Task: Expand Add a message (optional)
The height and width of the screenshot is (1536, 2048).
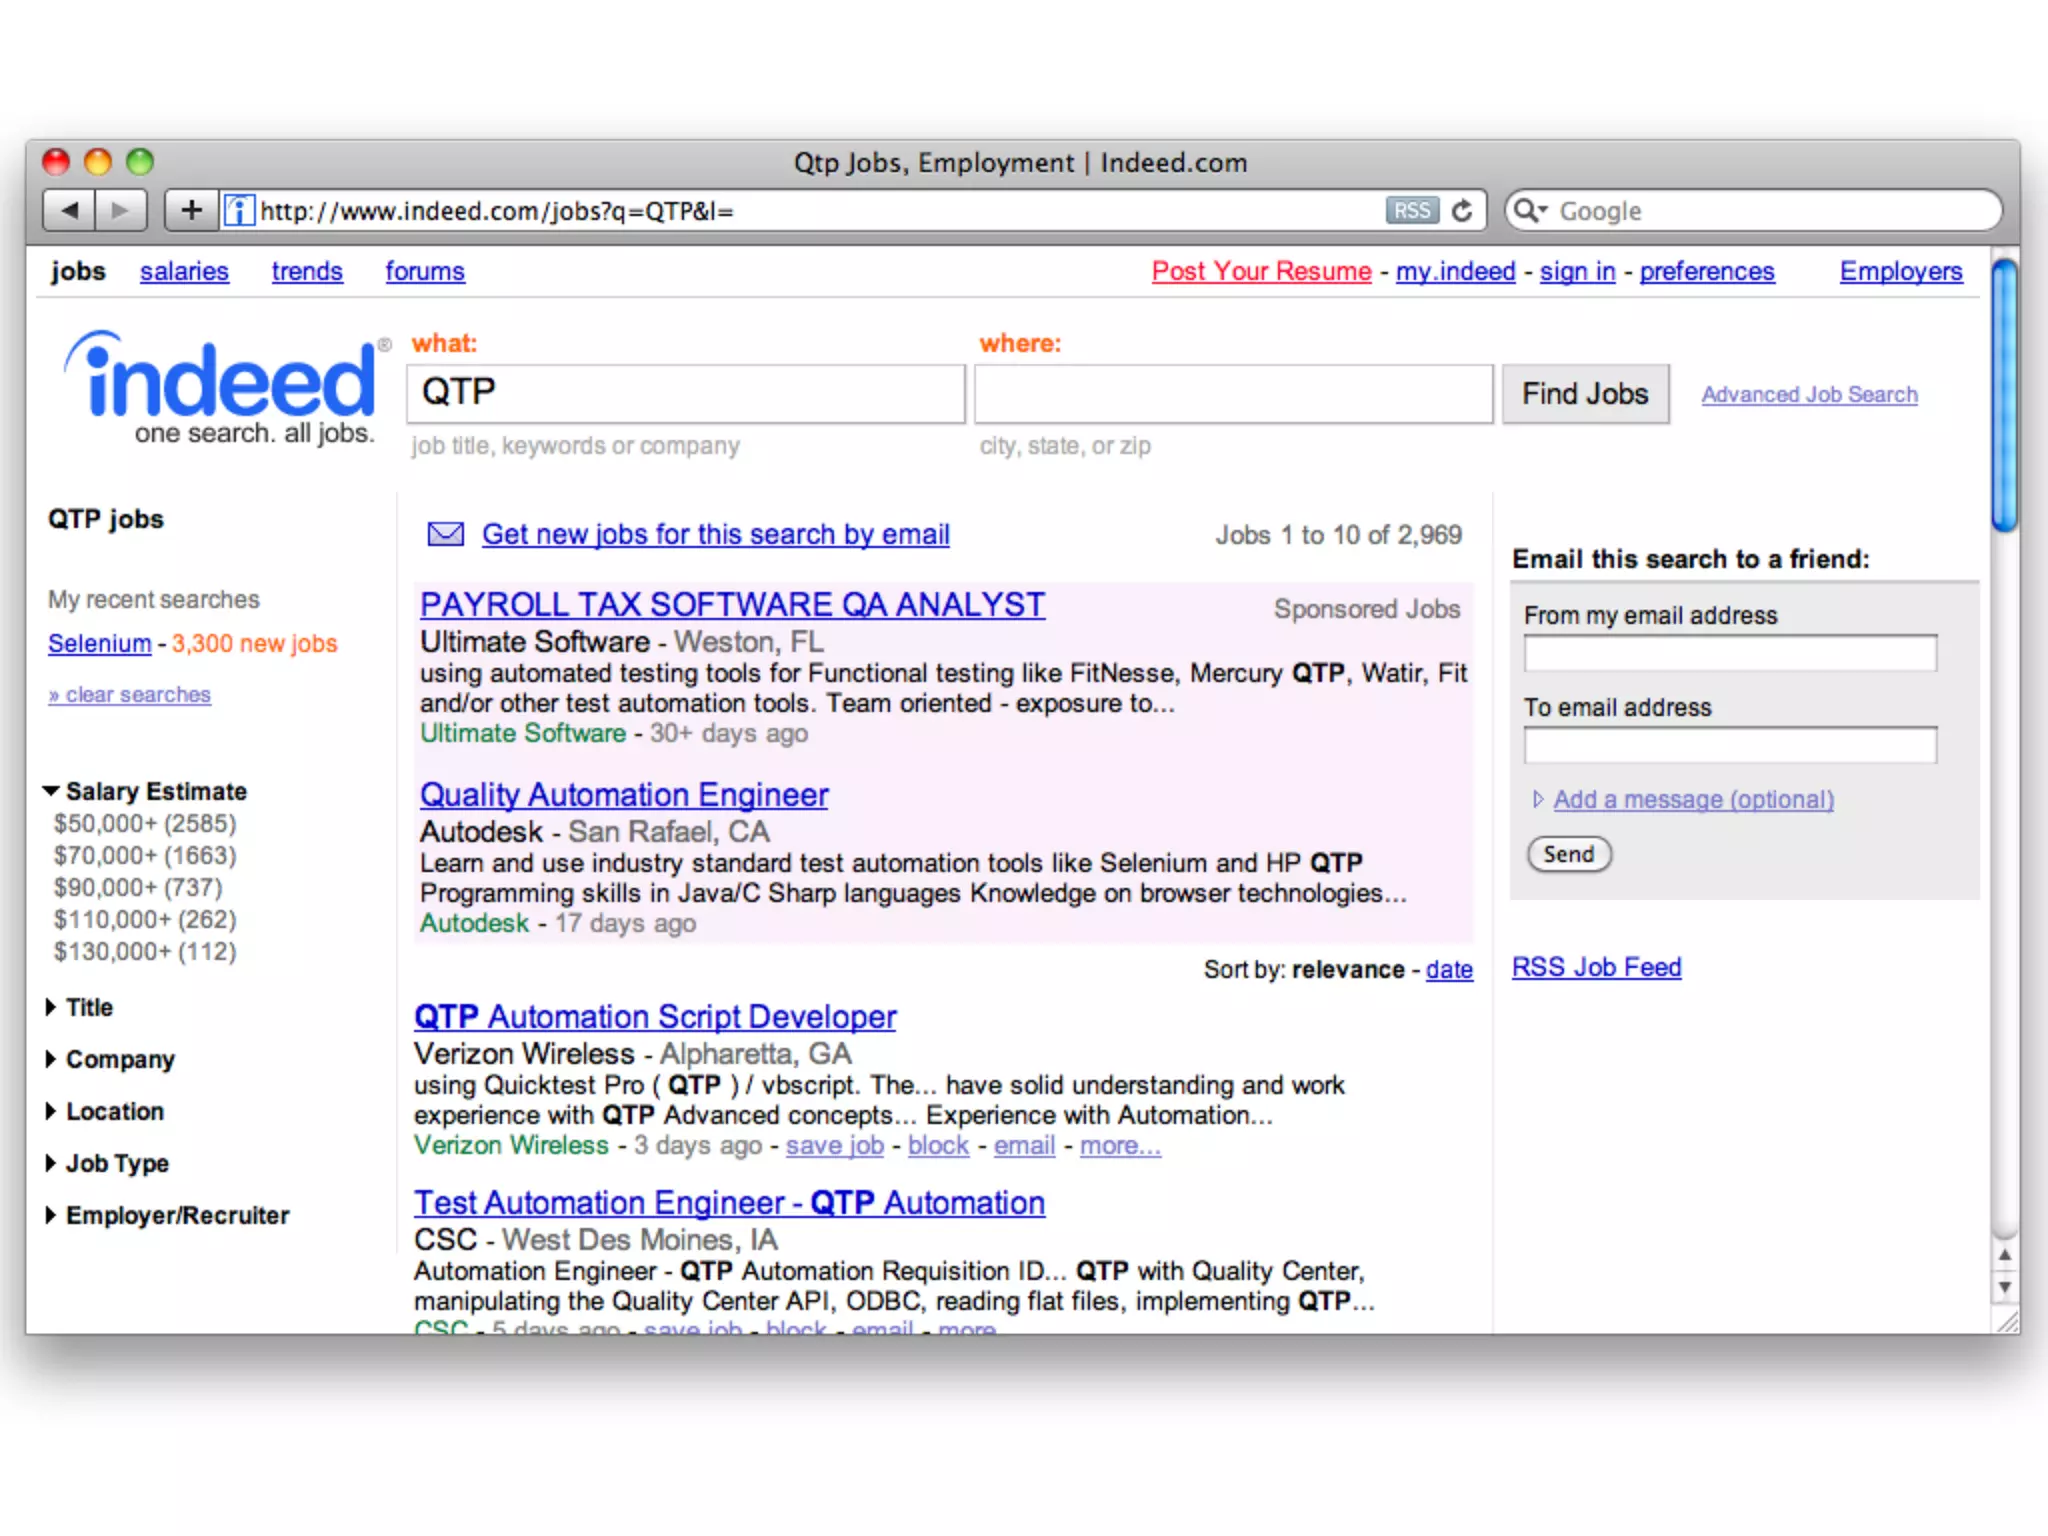Action: (x=1692, y=800)
